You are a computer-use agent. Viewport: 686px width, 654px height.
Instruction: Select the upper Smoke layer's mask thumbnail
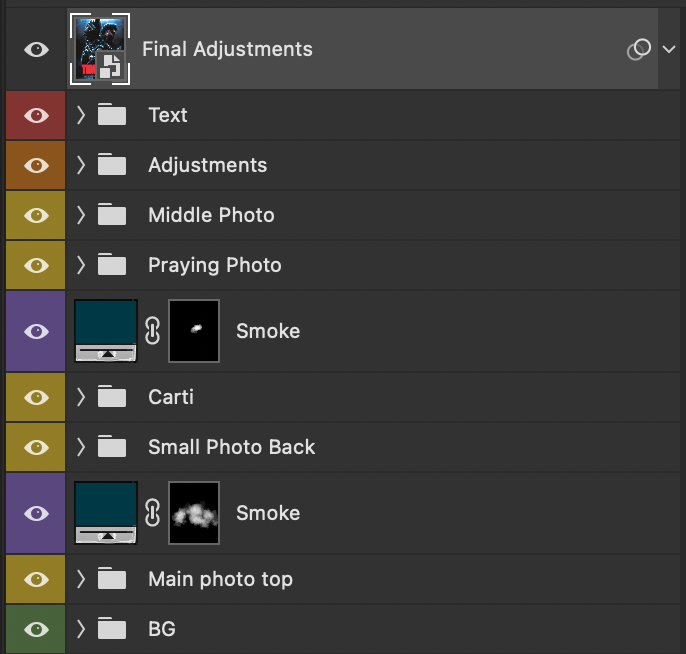(x=194, y=331)
